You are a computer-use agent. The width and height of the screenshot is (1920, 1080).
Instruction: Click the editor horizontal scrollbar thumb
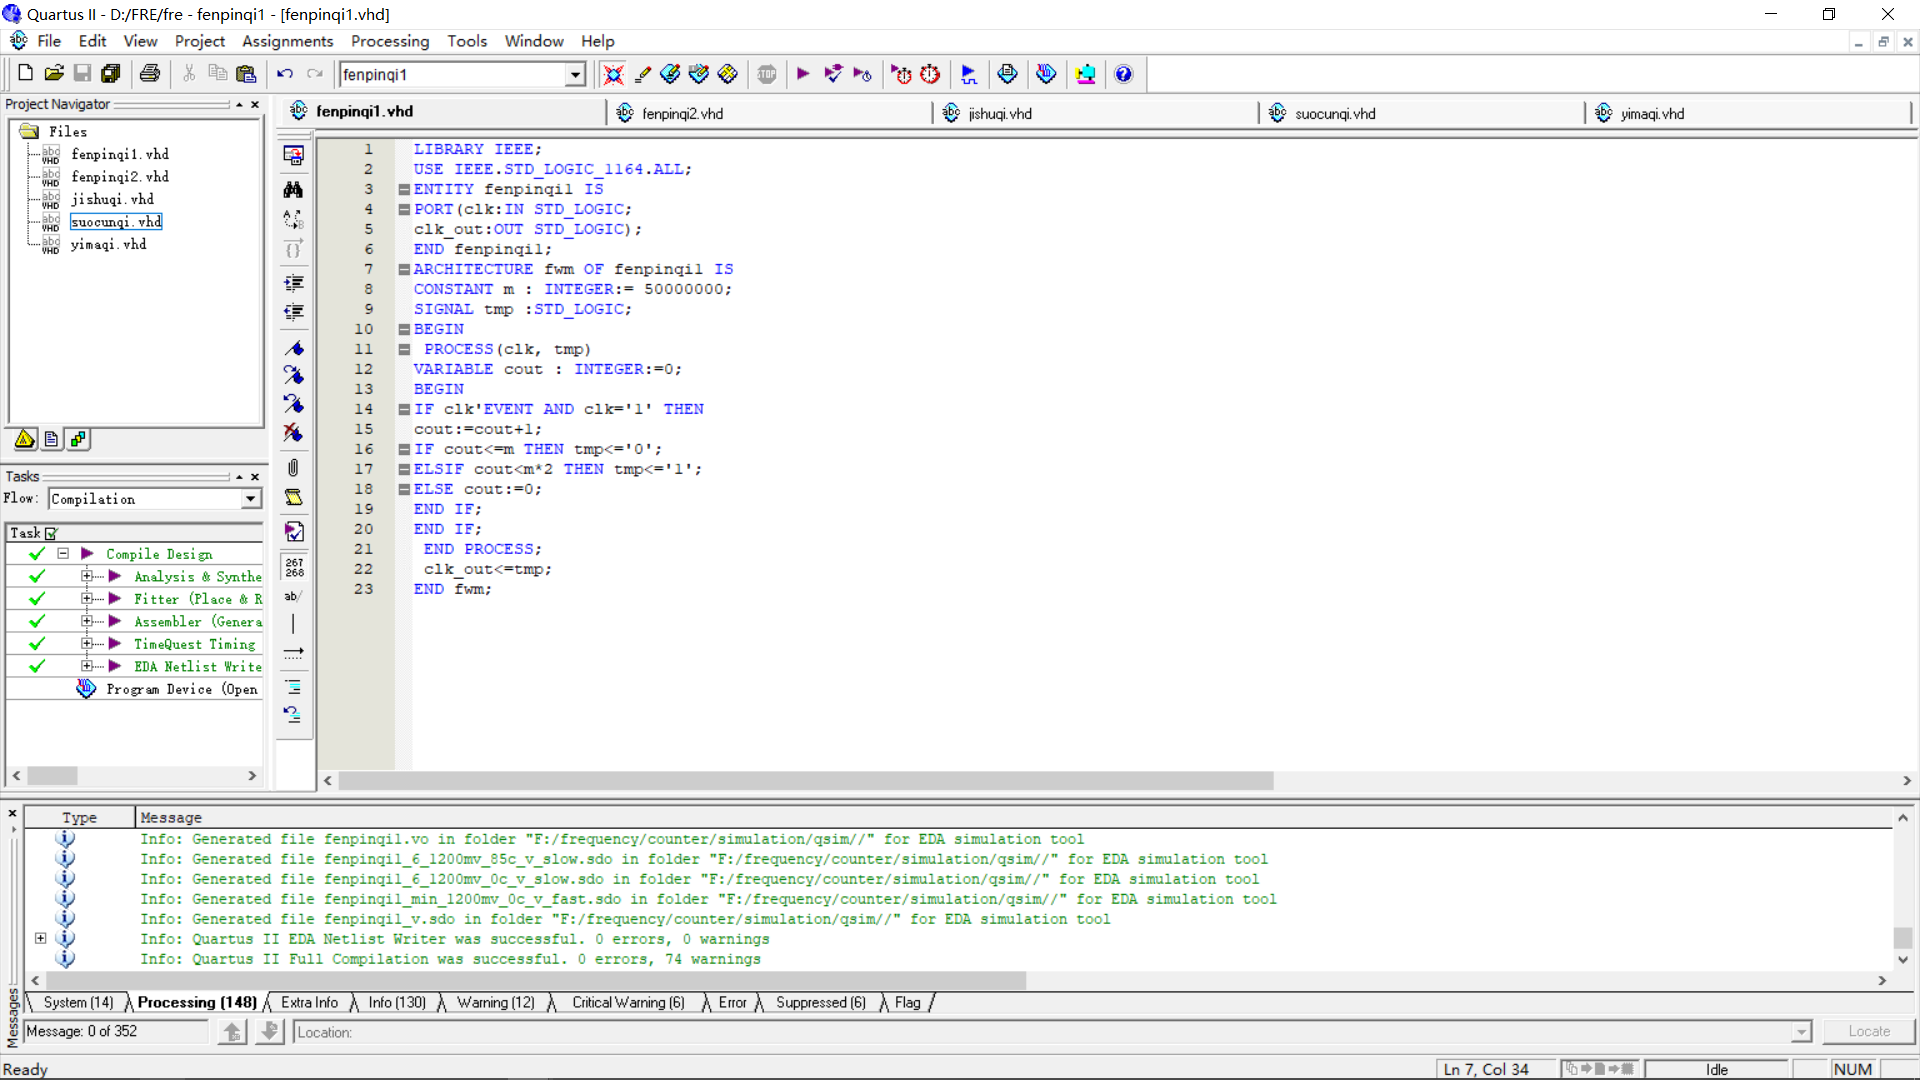[x=805, y=780]
